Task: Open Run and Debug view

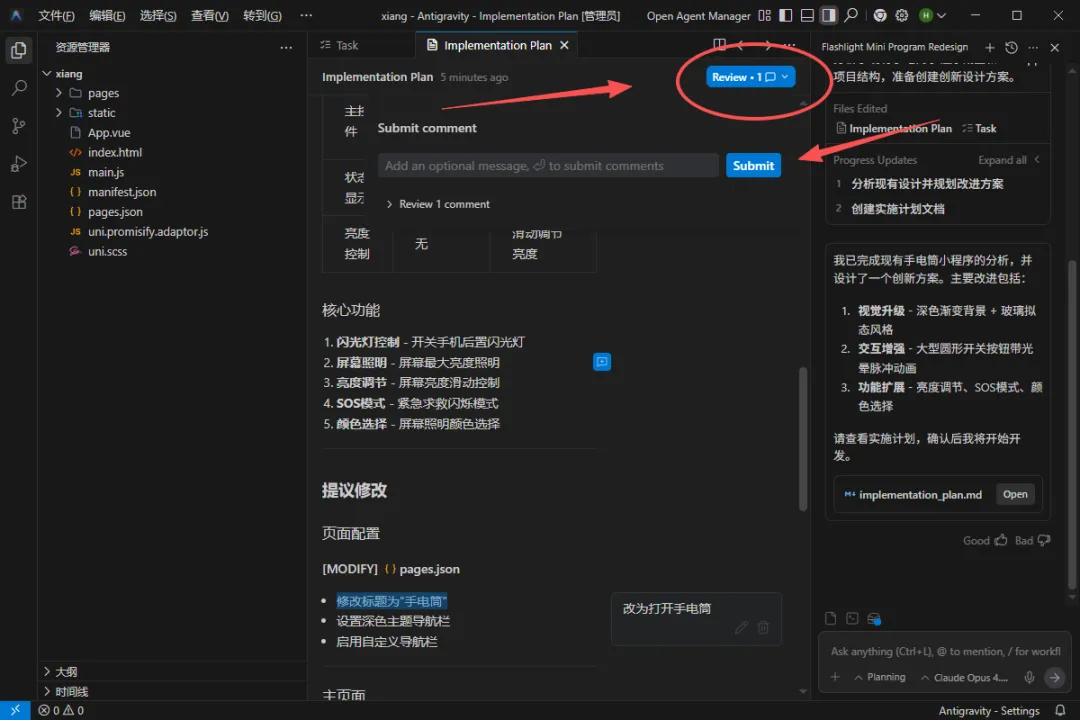Action: tap(18, 164)
